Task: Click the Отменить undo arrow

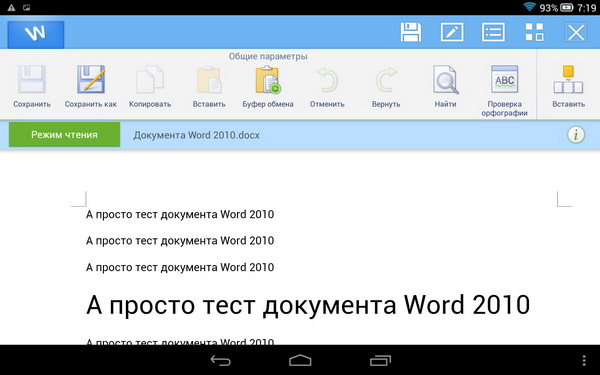Action: (x=327, y=86)
